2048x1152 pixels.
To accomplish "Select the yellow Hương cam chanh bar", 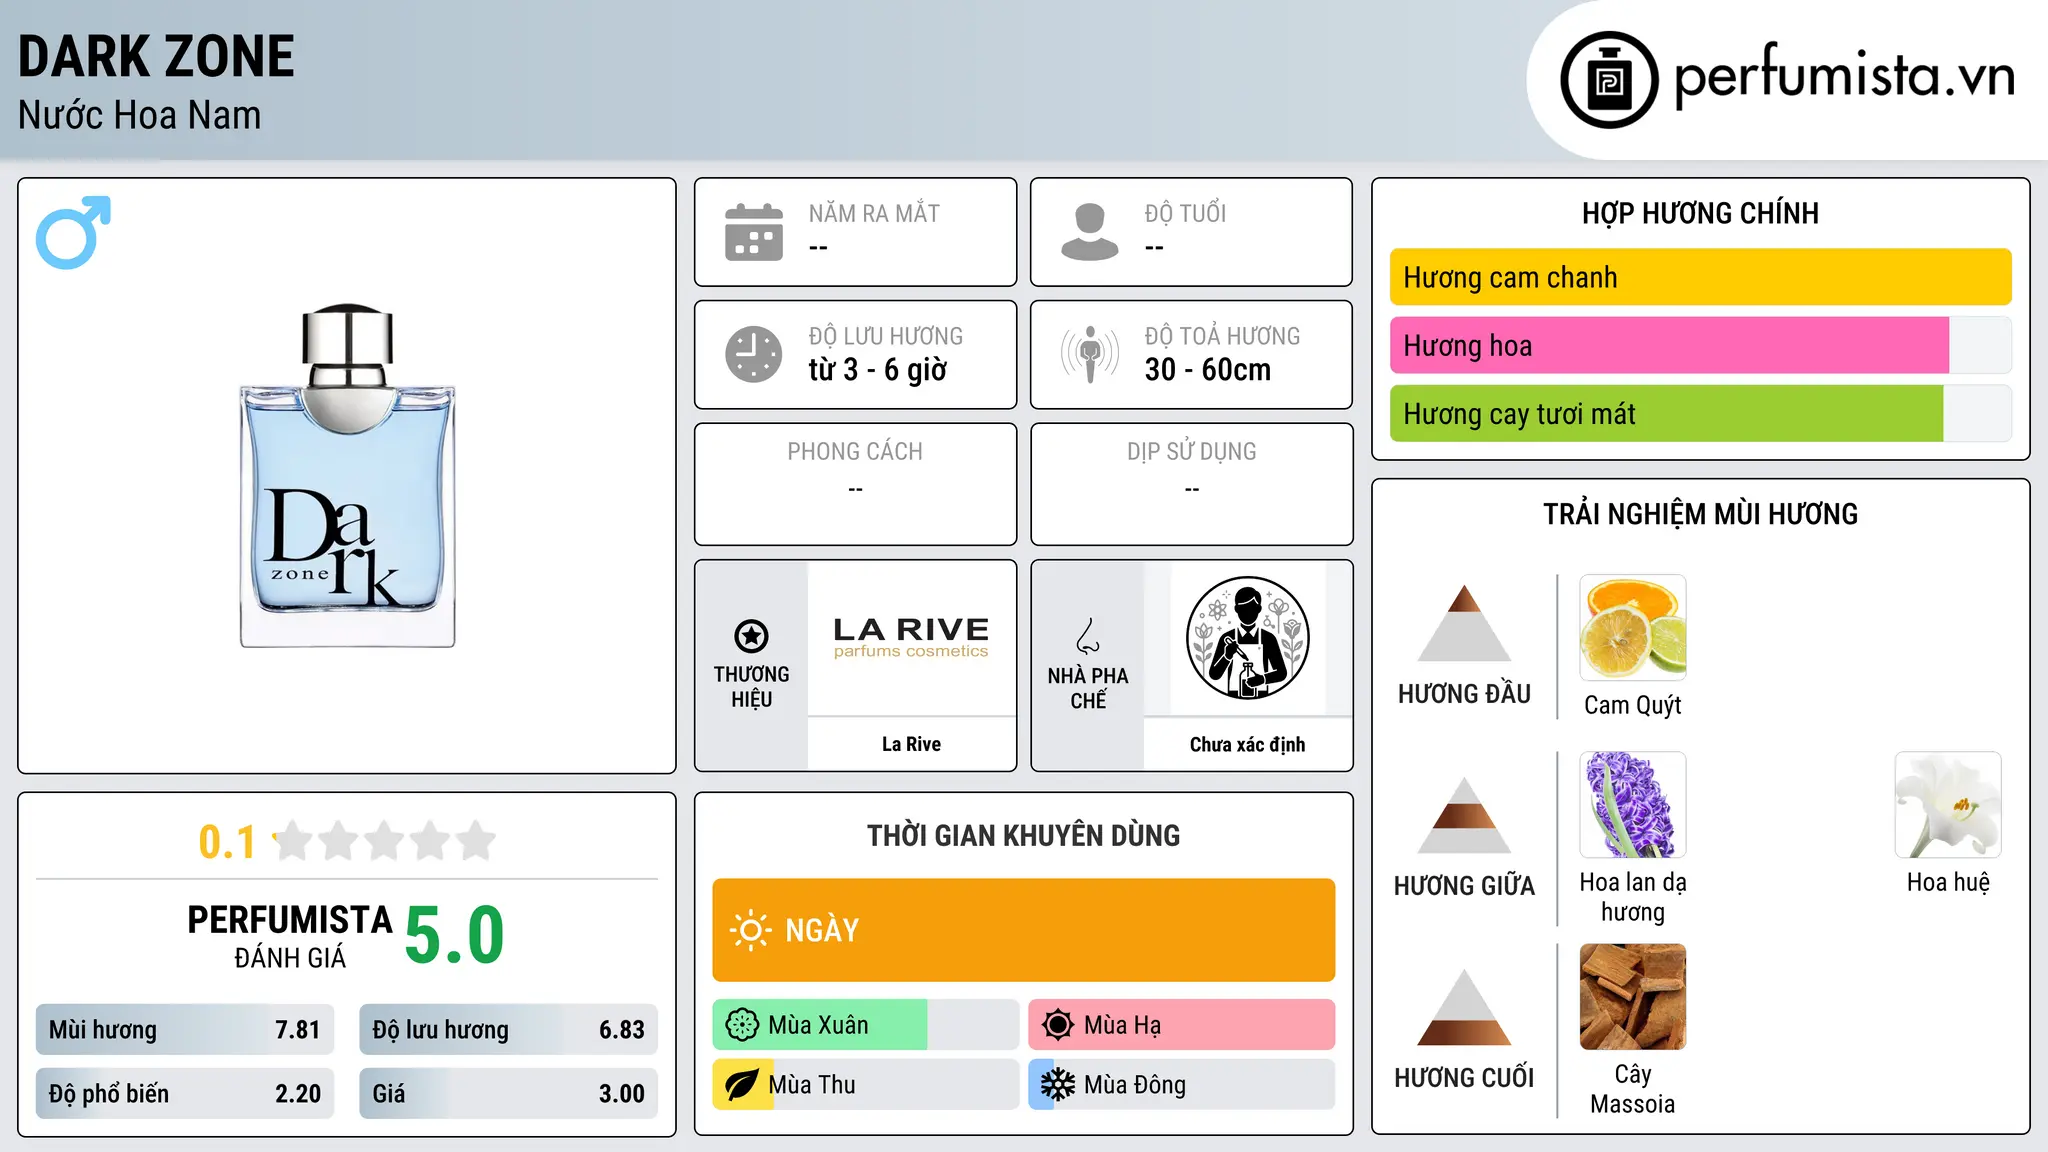I will click(x=1700, y=277).
